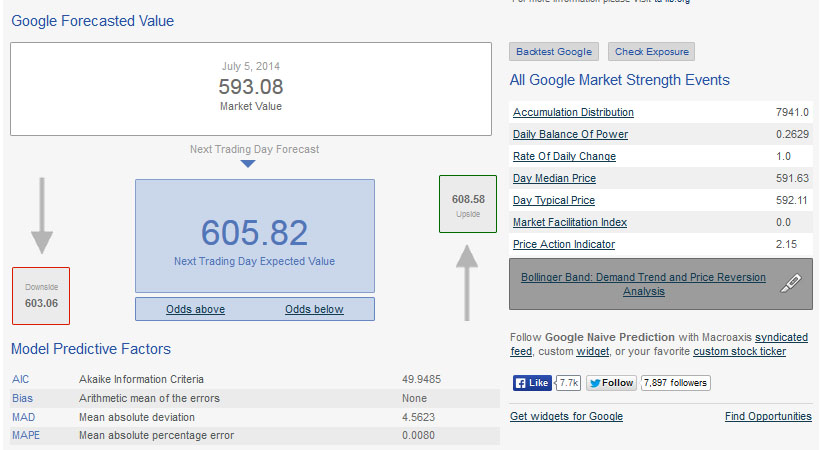Open the custom widget link

click(593, 351)
